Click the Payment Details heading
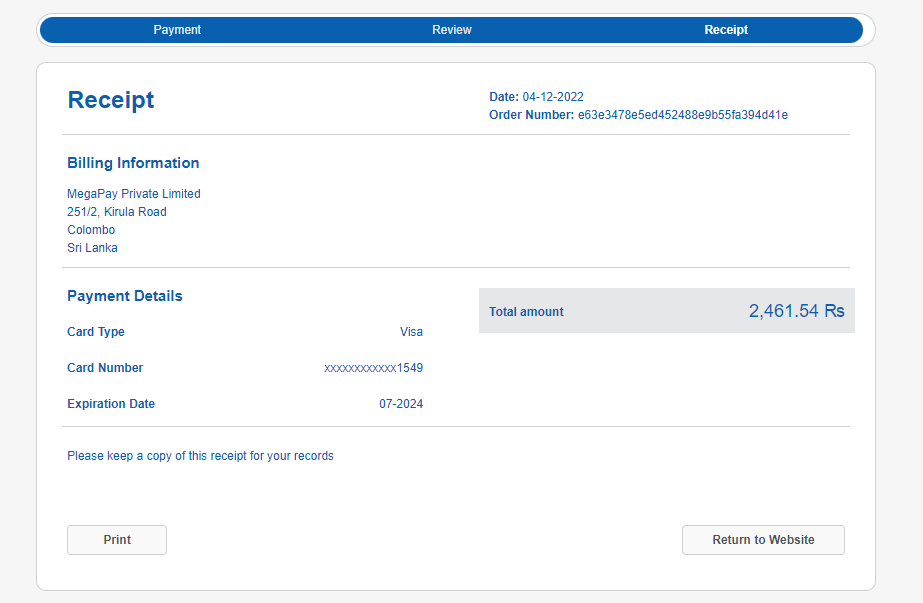923x603 pixels. 125,296
